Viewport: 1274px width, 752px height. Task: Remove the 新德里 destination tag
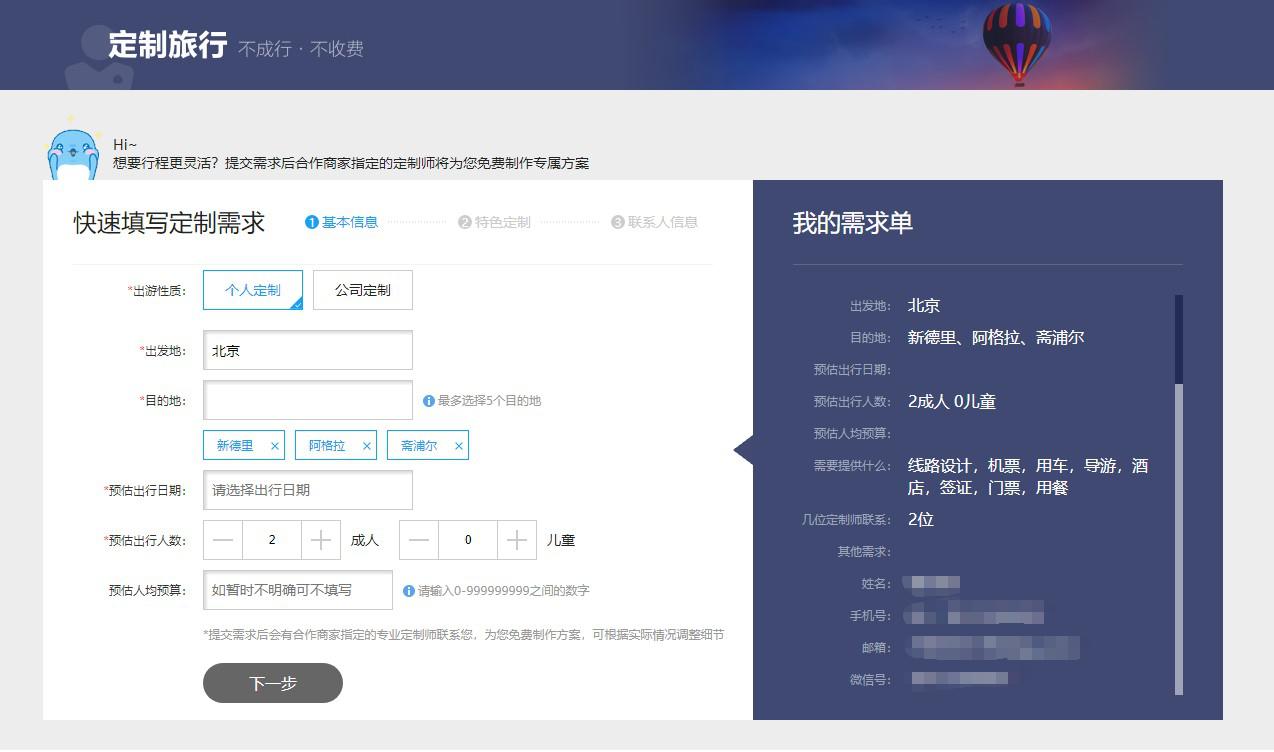(274, 445)
